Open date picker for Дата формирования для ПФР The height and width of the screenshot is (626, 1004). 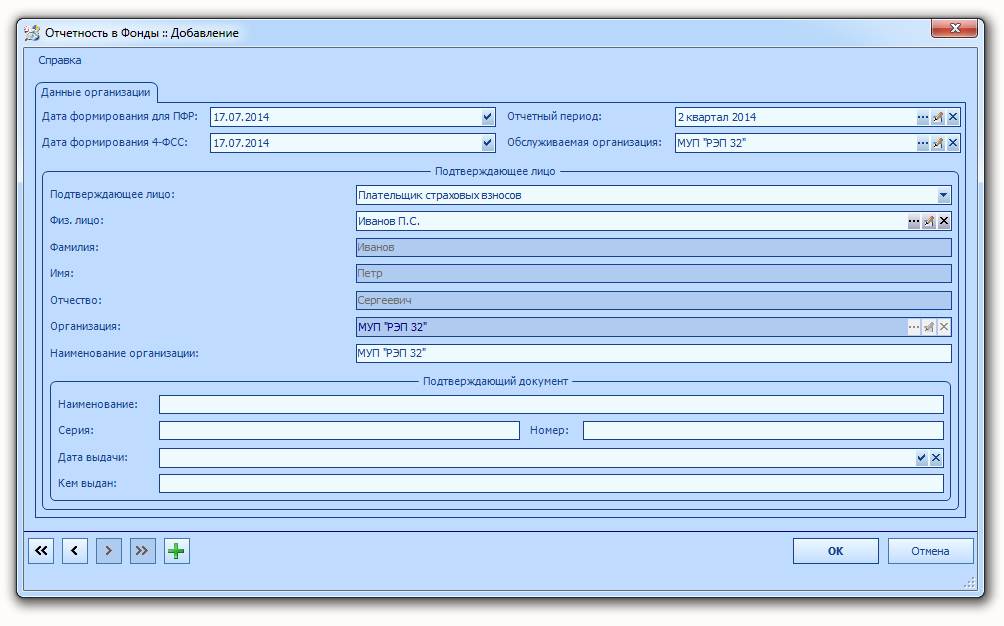(487, 117)
